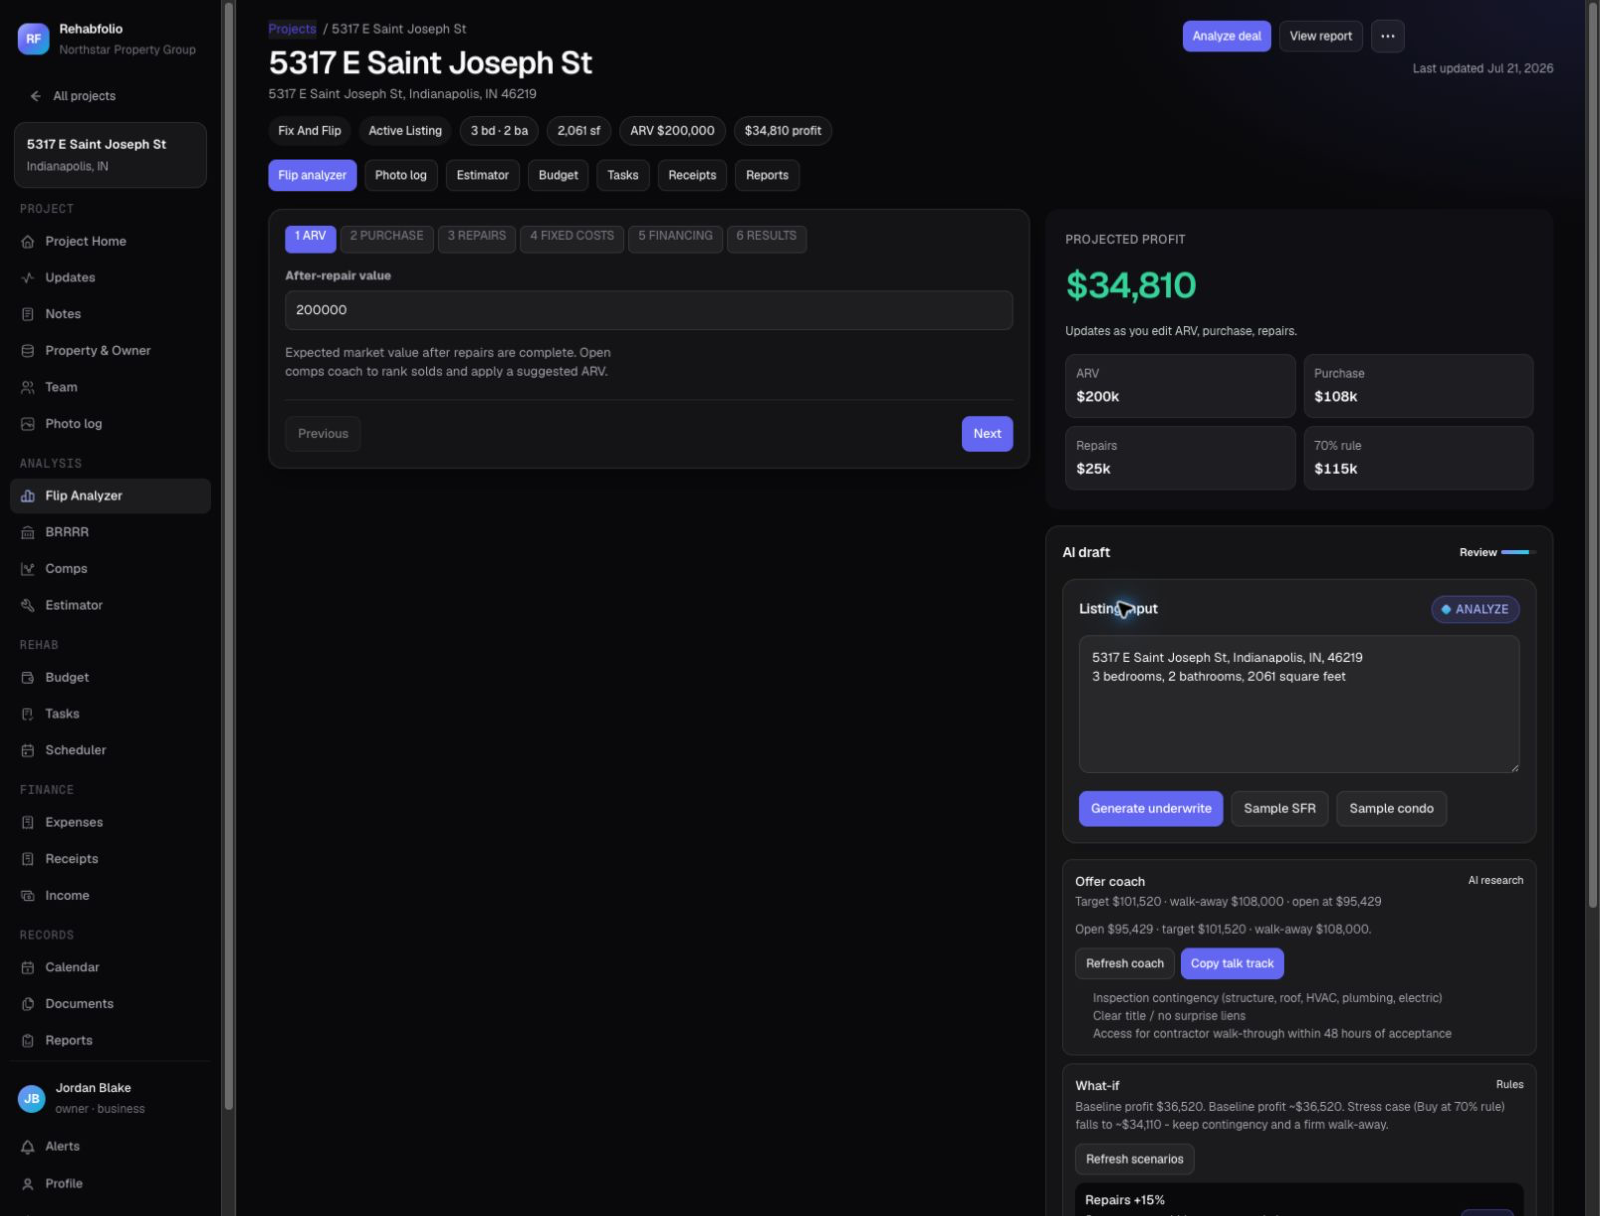Screen dimensions: 1600x1216
Task: Click the Estimator tool icon in the sidebar
Action: pyautogui.click(x=28, y=605)
